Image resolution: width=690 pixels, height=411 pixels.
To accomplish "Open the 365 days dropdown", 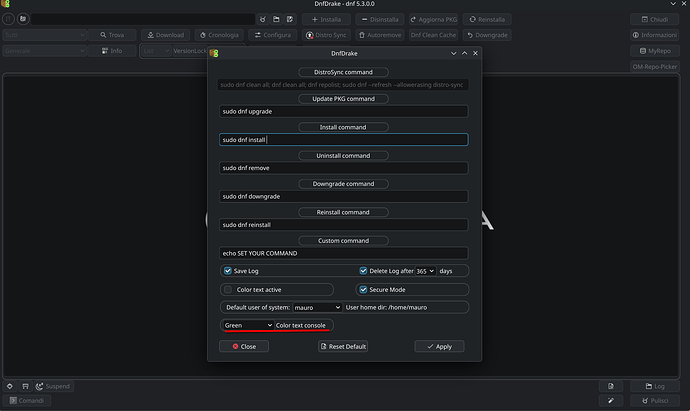I will point(425,271).
